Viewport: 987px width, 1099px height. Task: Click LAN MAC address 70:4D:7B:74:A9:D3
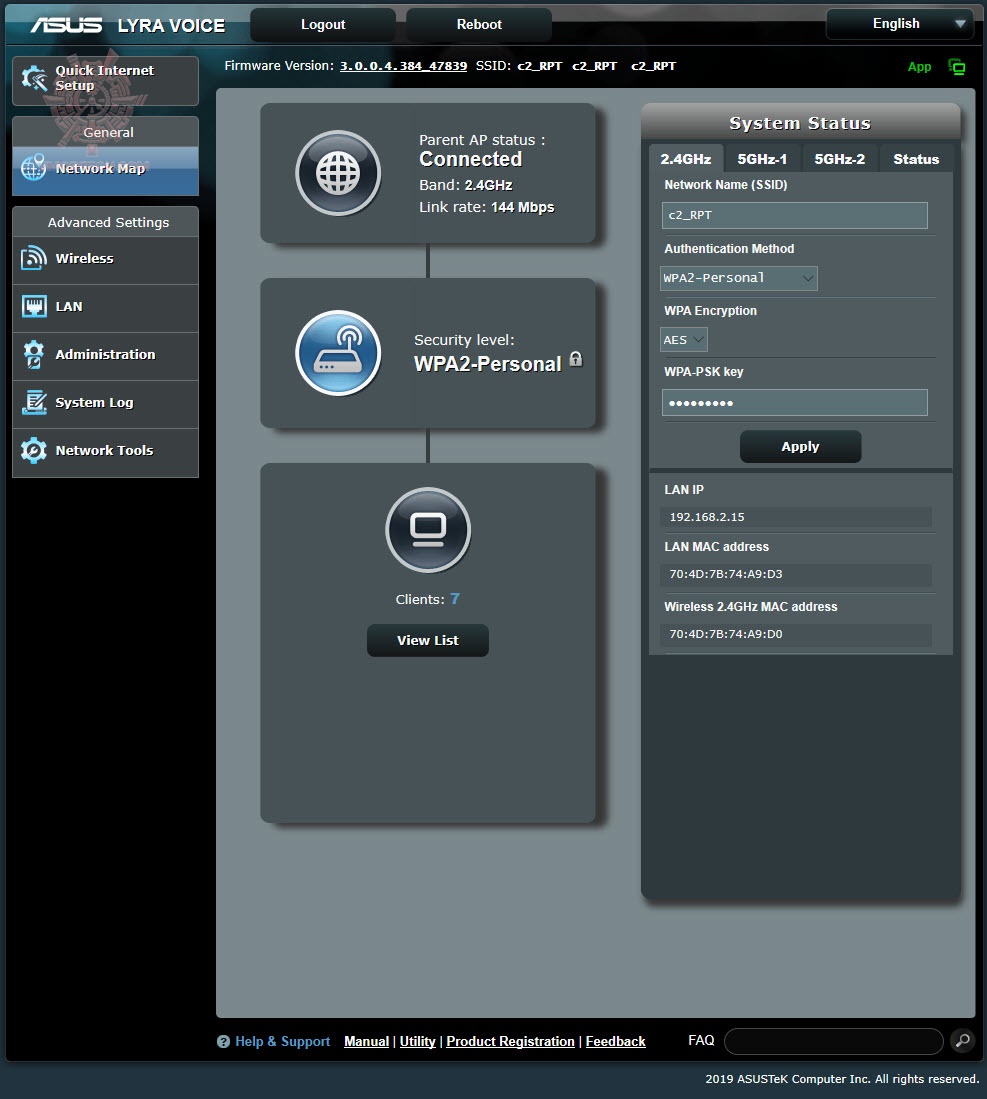point(726,574)
